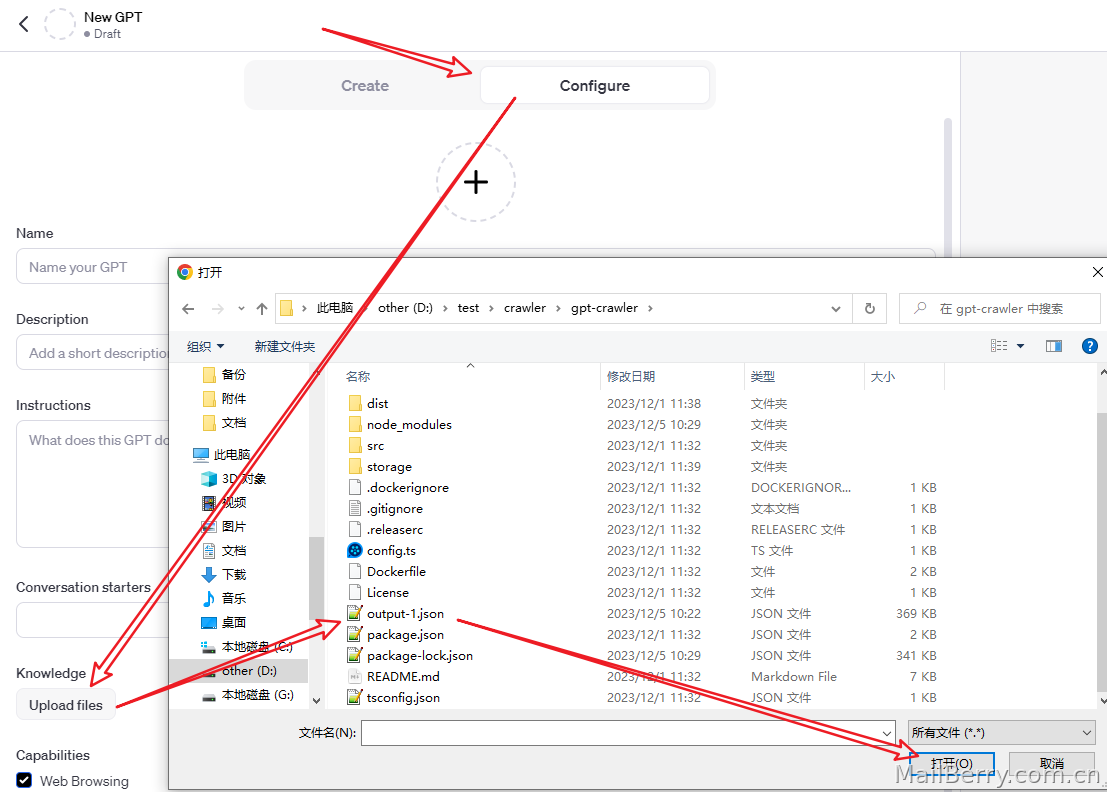Open the help icon in file dialog

tap(1089, 346)
